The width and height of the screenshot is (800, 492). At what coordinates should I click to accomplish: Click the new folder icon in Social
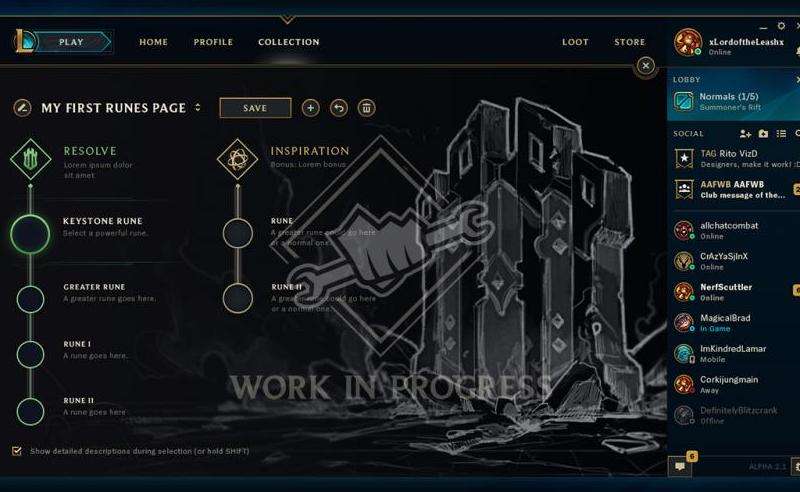pos(763,134)
